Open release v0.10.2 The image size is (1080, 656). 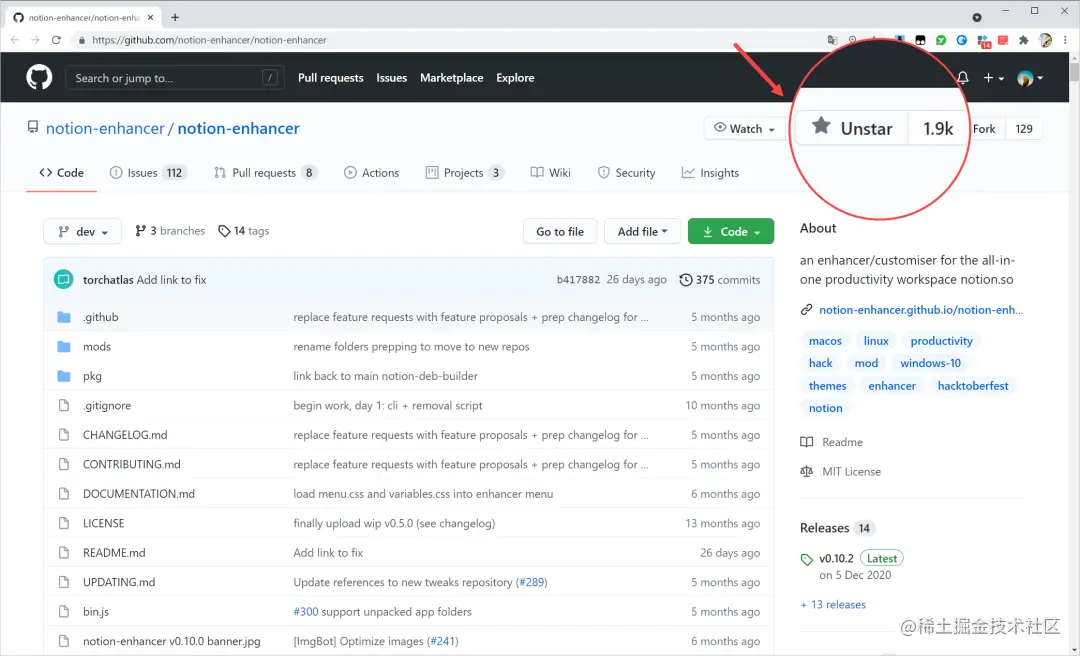(836, 558)
